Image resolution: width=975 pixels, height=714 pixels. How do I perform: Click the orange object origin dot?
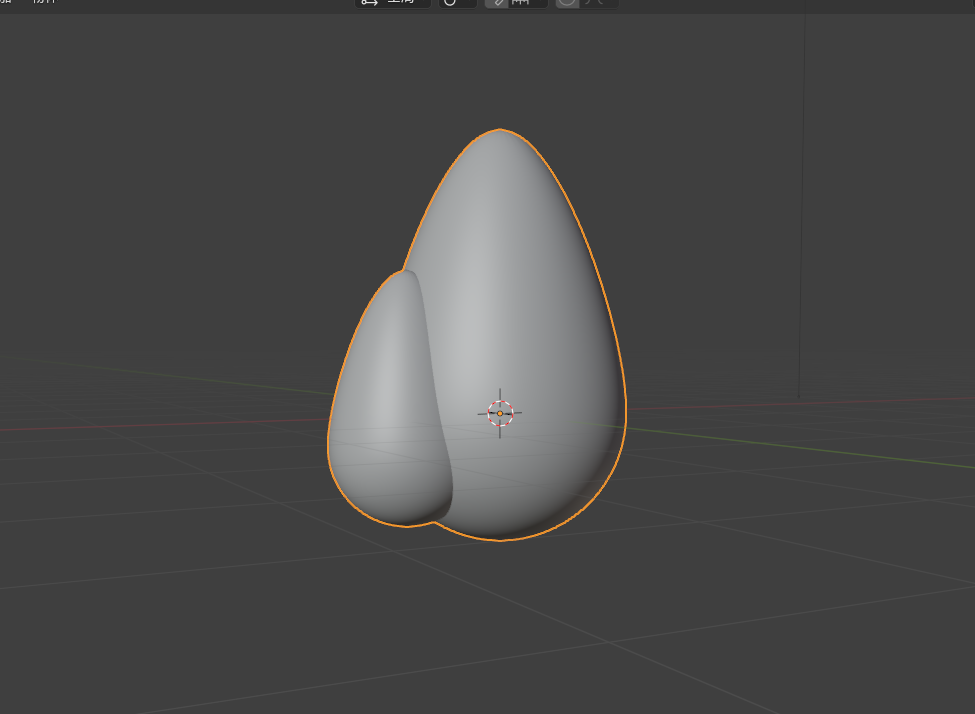(500, 413)
